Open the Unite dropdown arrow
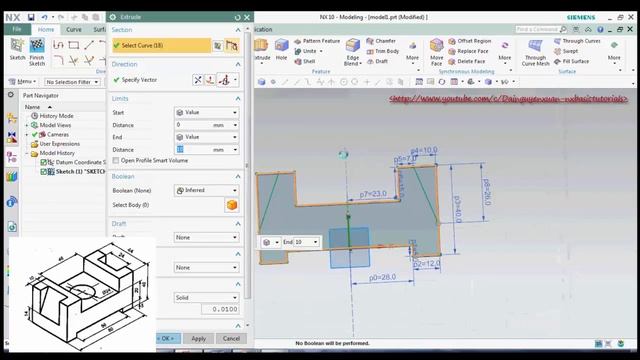The height and width of the screenshot is (360, 640). [321, 51]
